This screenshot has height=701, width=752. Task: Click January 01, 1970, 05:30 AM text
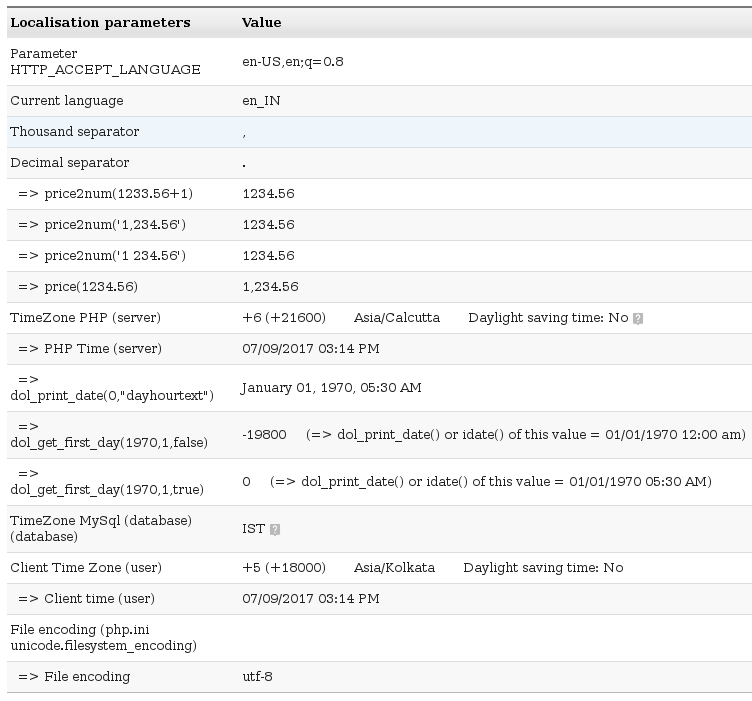pos(331,387)
